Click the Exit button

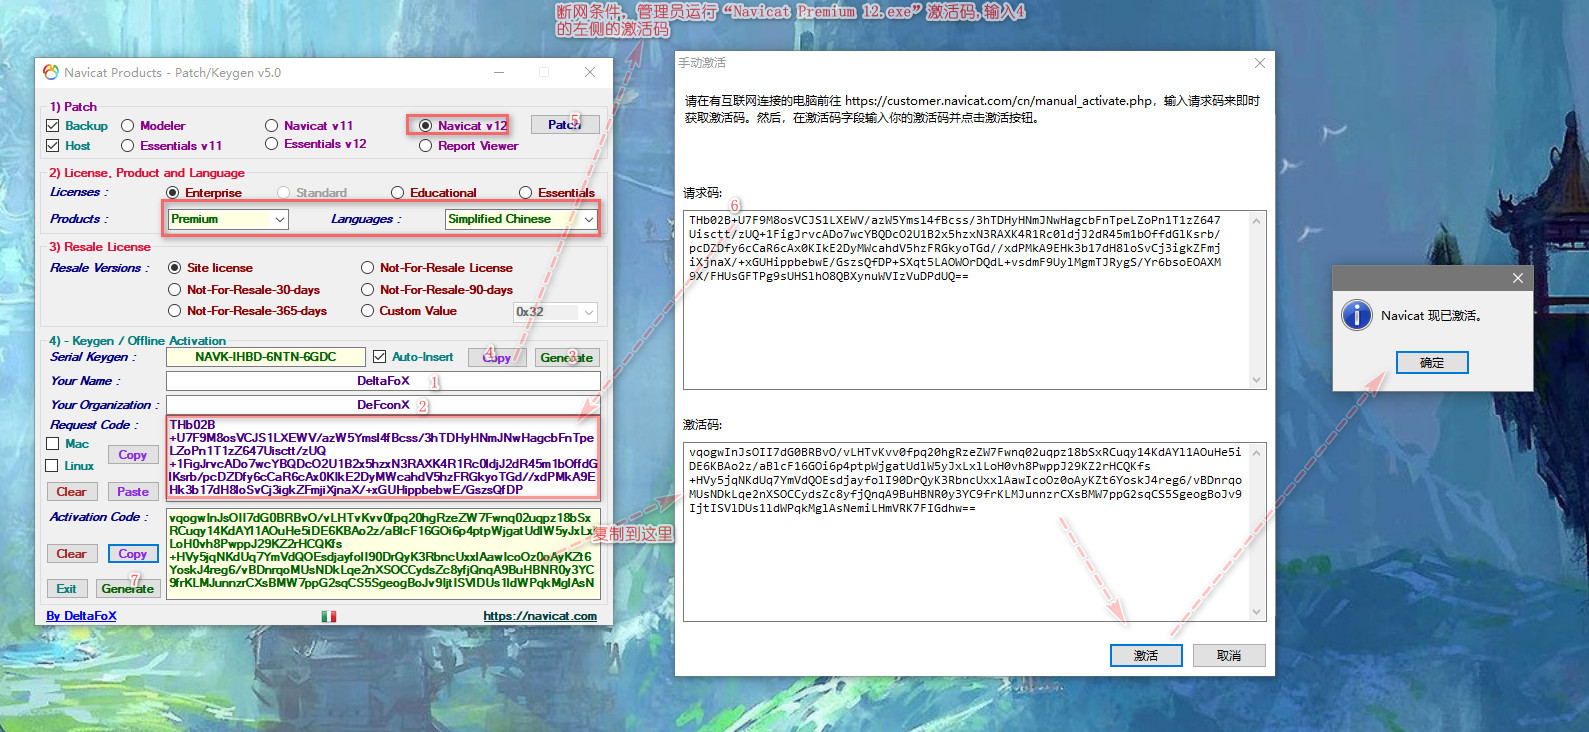pyautogui.click(x=66, y=588)
